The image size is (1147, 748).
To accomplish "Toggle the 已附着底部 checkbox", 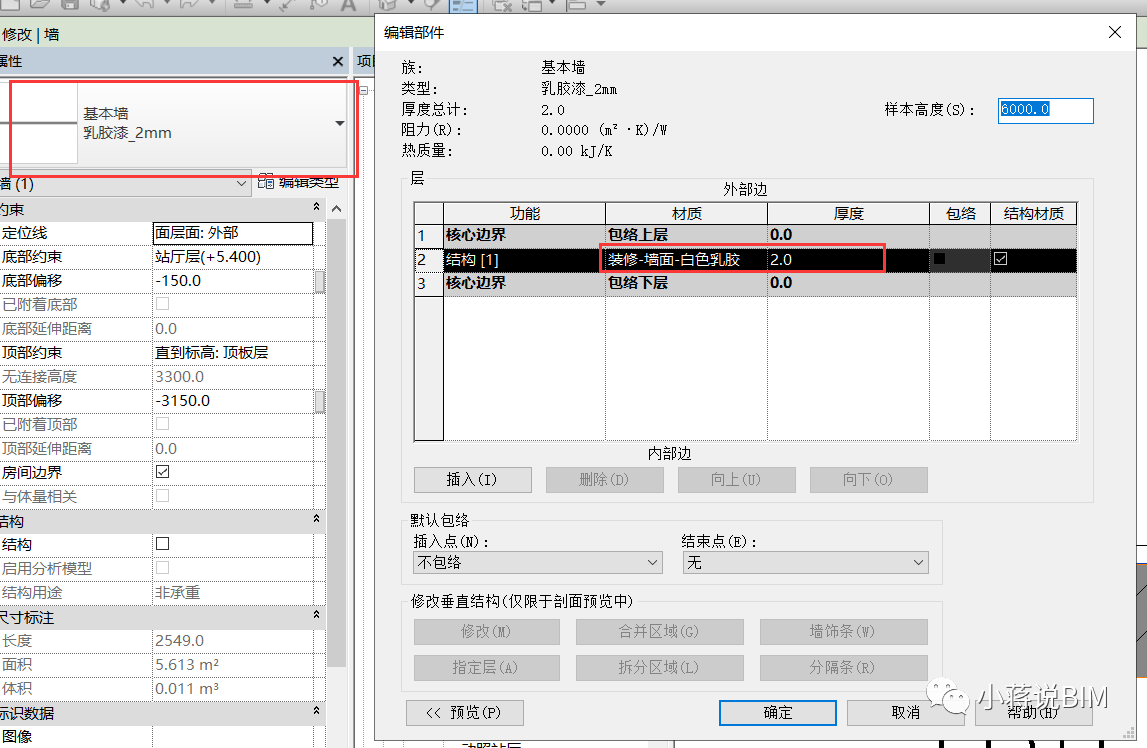I will pyautogui.click(x=162, y=303).
